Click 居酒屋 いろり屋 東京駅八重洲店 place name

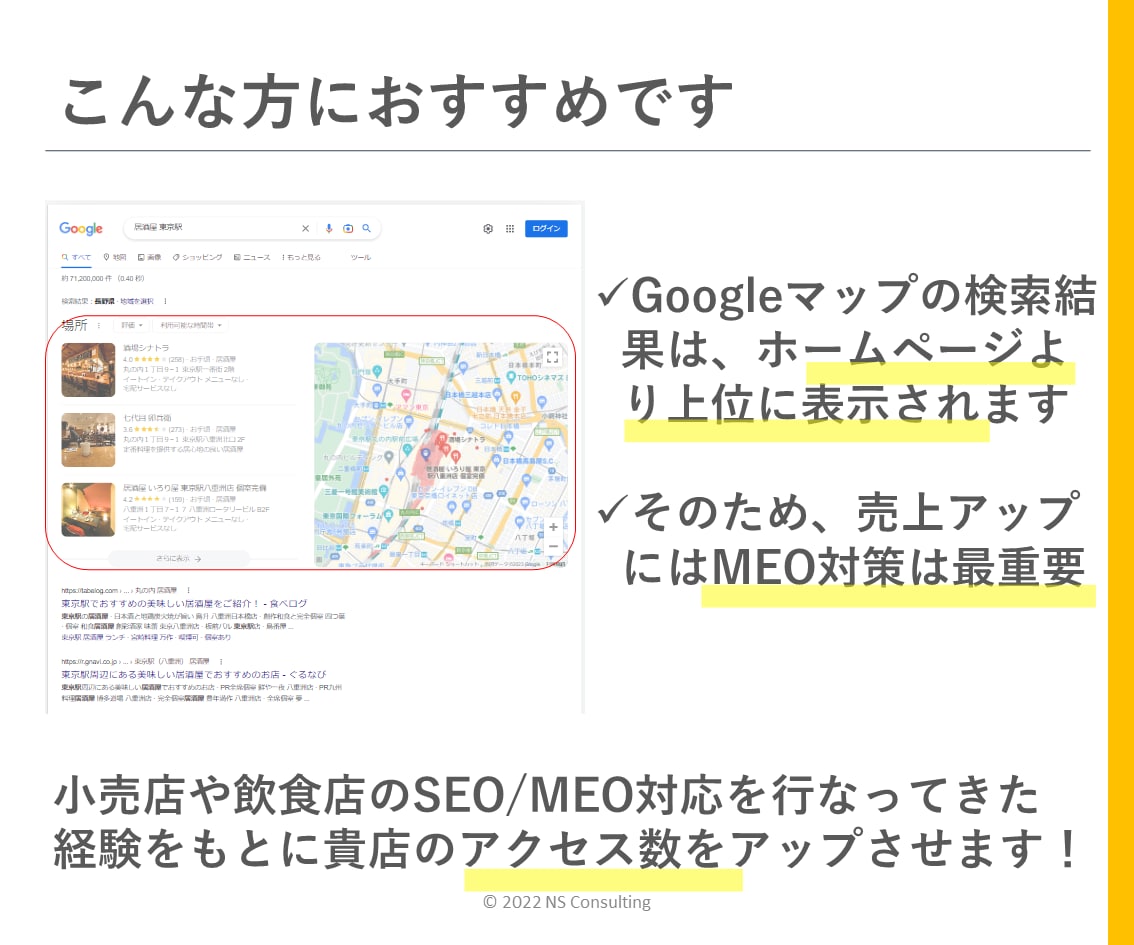click(x=195, y=488)
